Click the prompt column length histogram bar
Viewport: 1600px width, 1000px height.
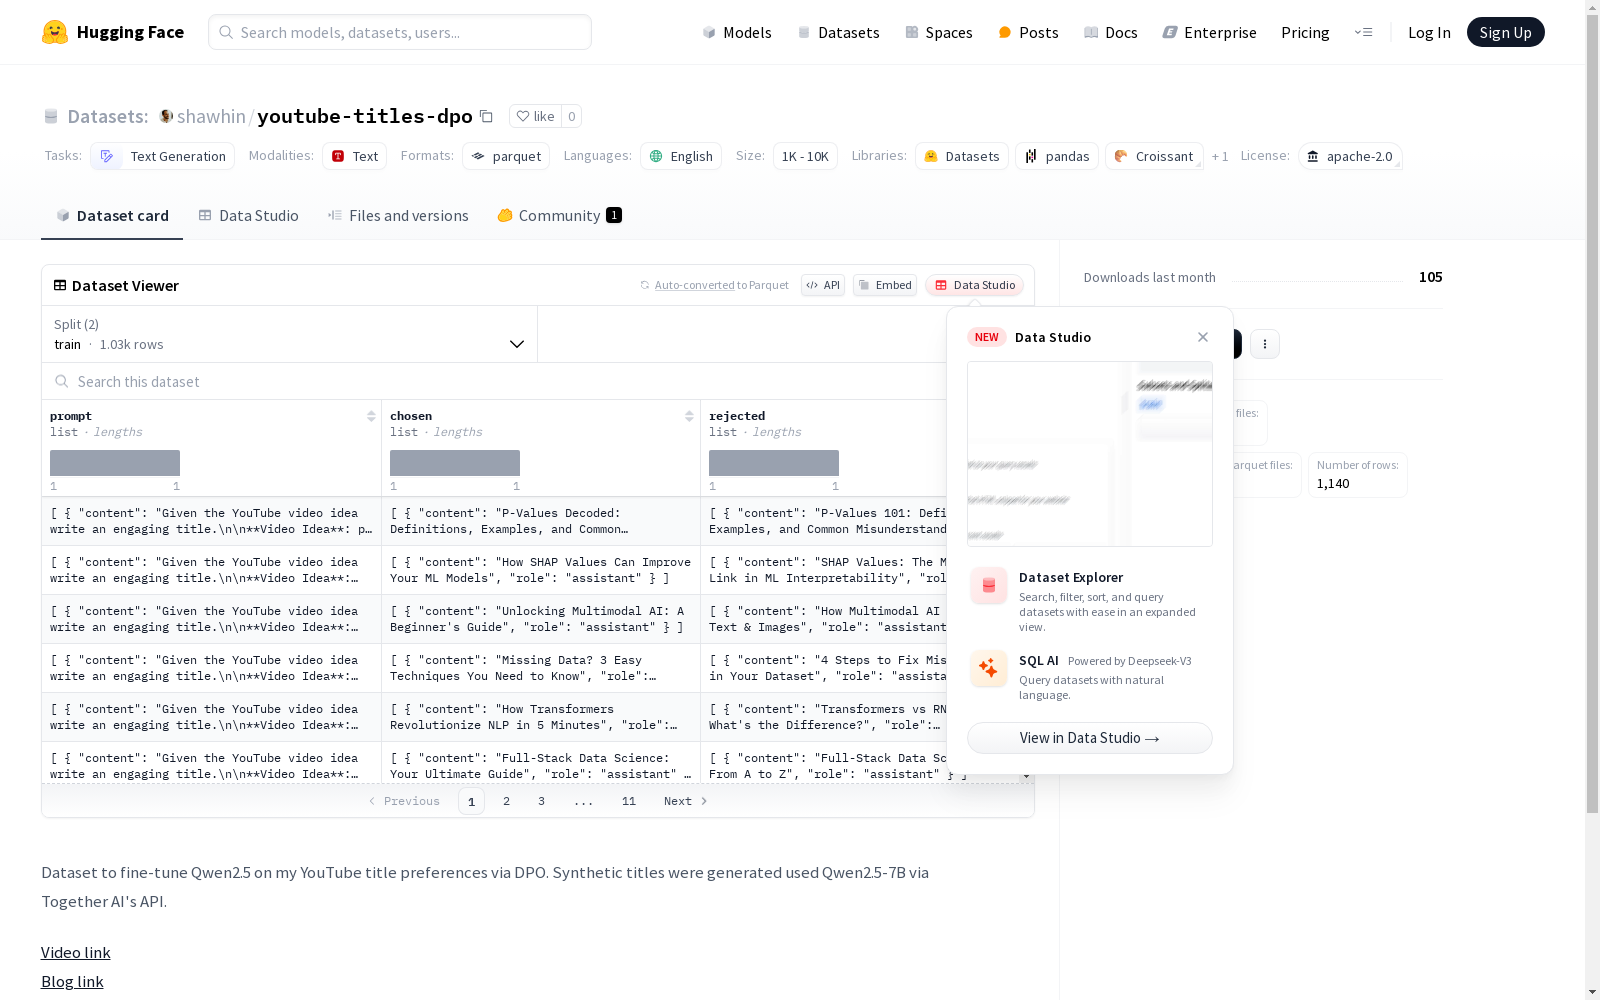click(115, 463)
